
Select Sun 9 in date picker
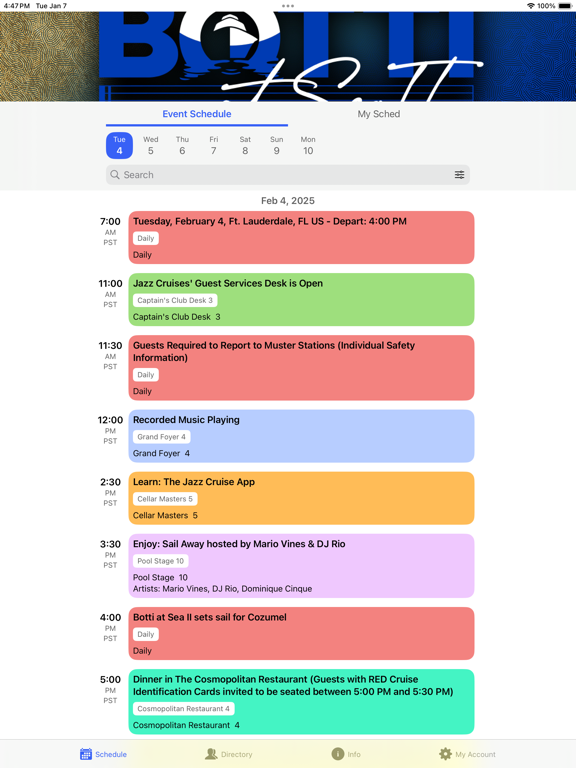(x=277, y=145)
